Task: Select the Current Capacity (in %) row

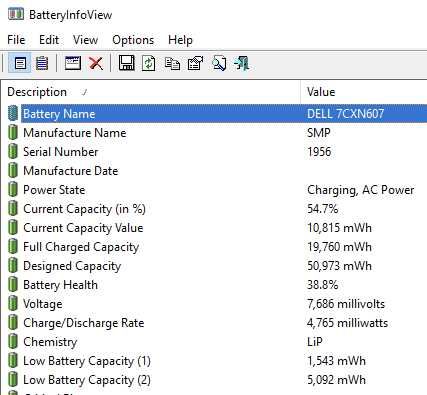Action: coord(213,209)
